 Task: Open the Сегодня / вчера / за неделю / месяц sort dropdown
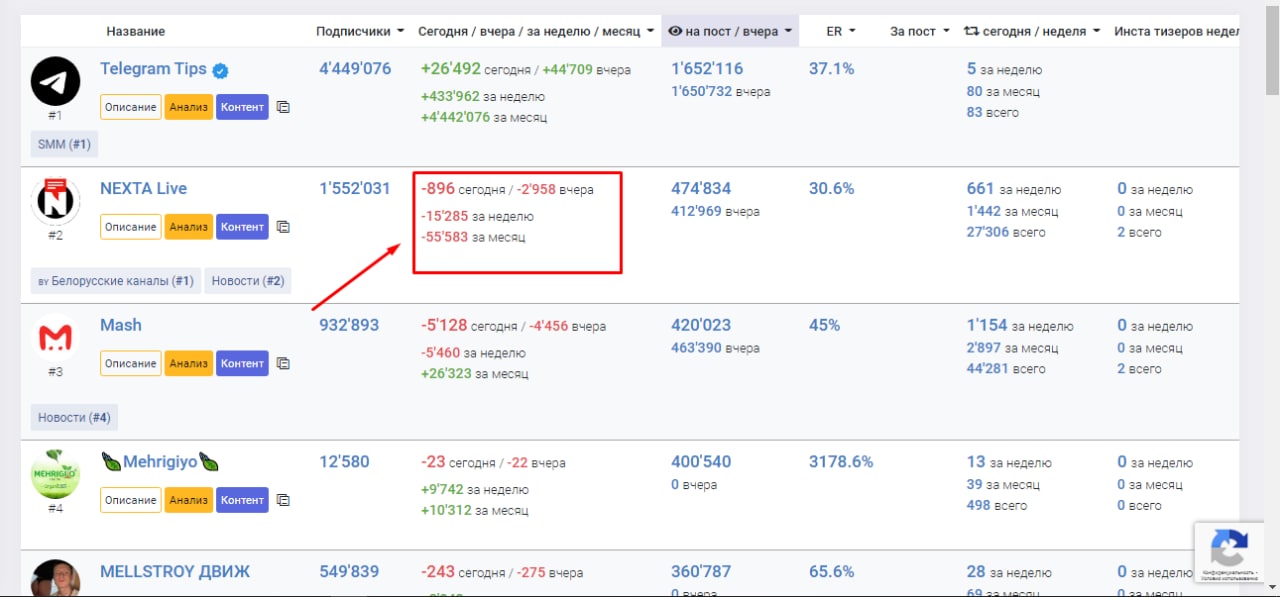(x=536, y=31)
